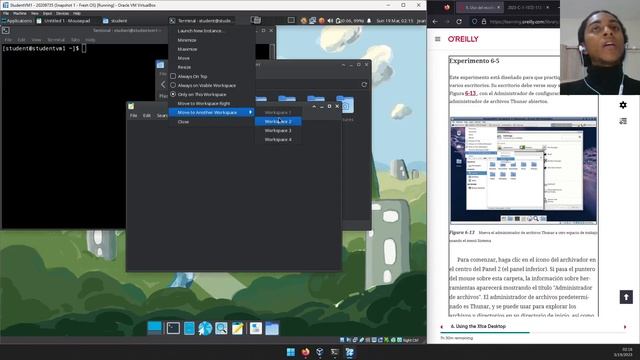Click the 6-13 figure link in text
The height and width of the screenshot is (360, 640).
[x=470, y=93]
